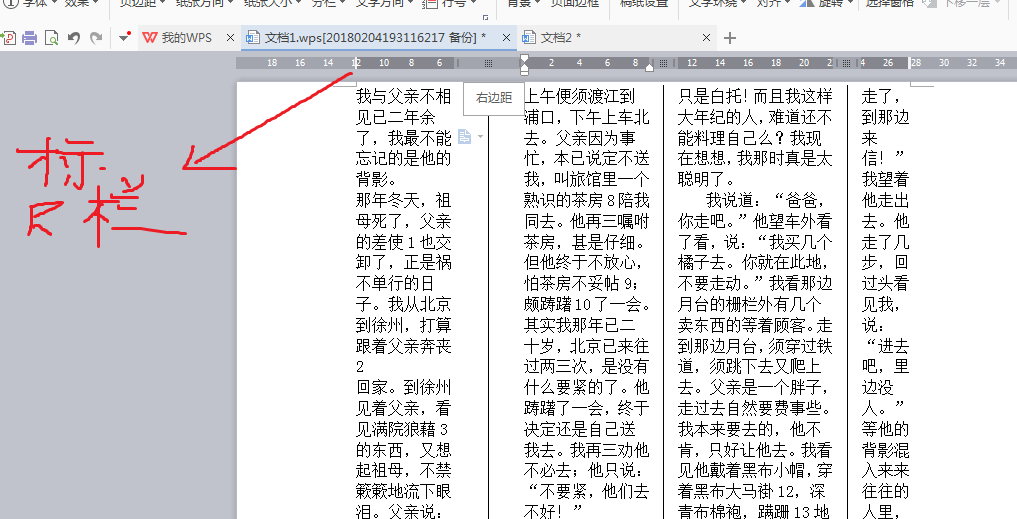Open a new document tab with plus button
Screen dimensions: 1017x519
730,38
